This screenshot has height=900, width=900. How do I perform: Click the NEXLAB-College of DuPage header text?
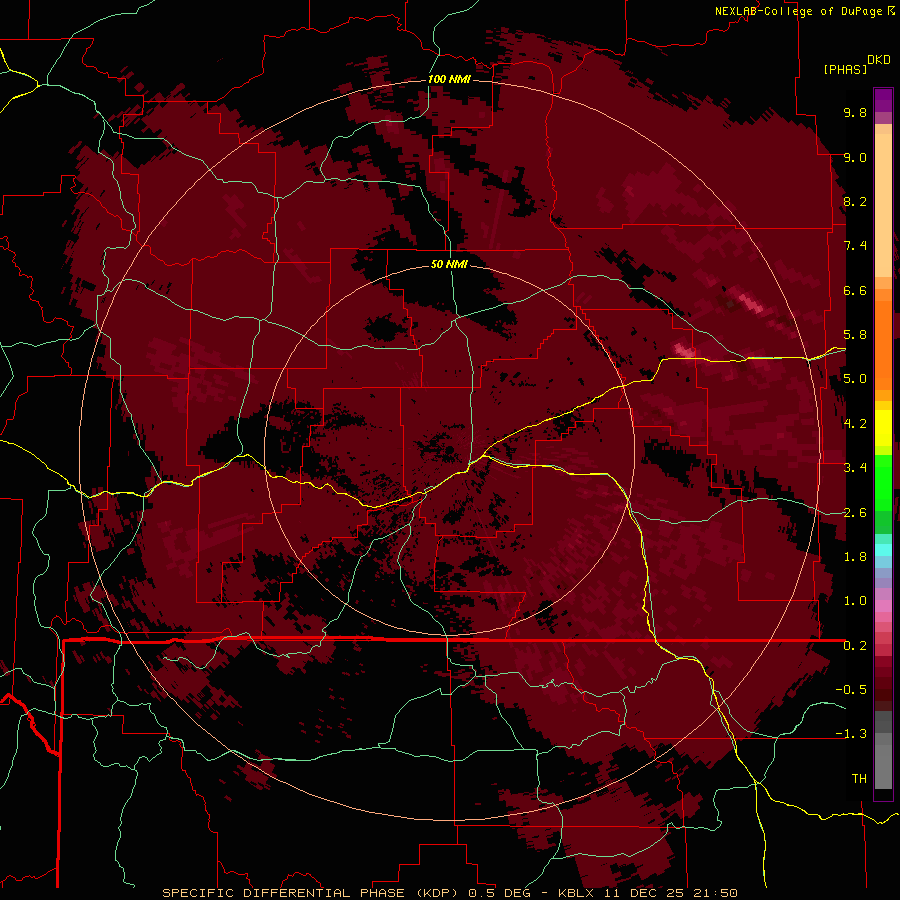pos(804,11)
